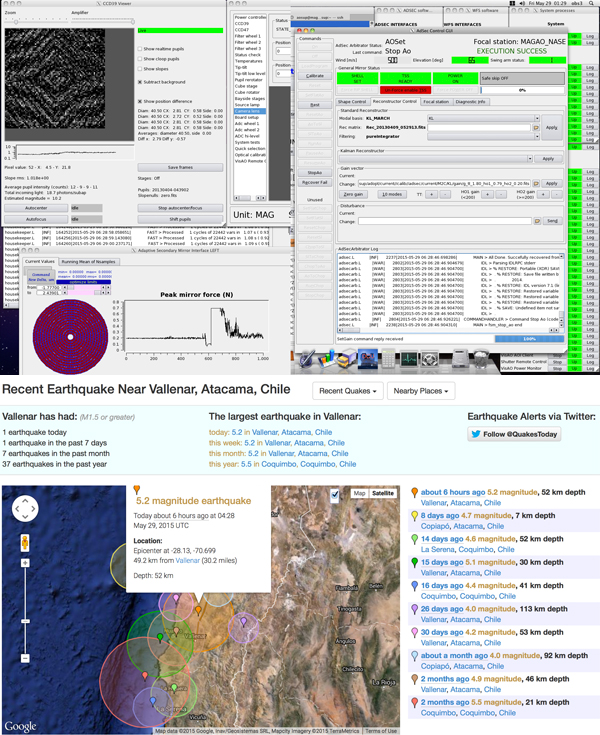Click the Calibrate command button

coord(315,75)
